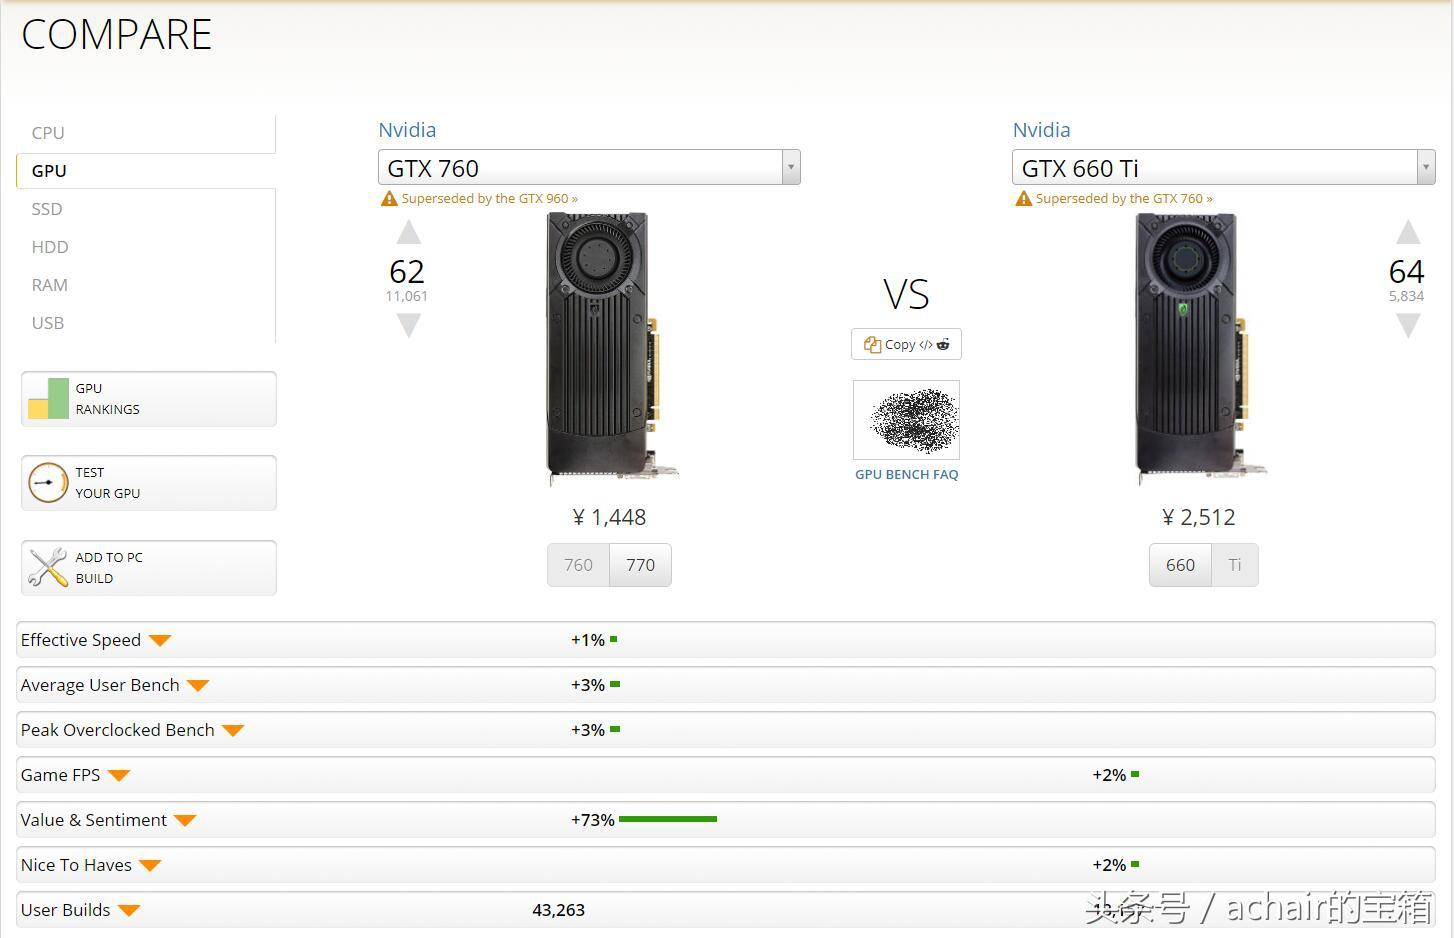Select the 660 variant toggle
This screenshot has height=938, width=1454.
tap(1180, 565)
